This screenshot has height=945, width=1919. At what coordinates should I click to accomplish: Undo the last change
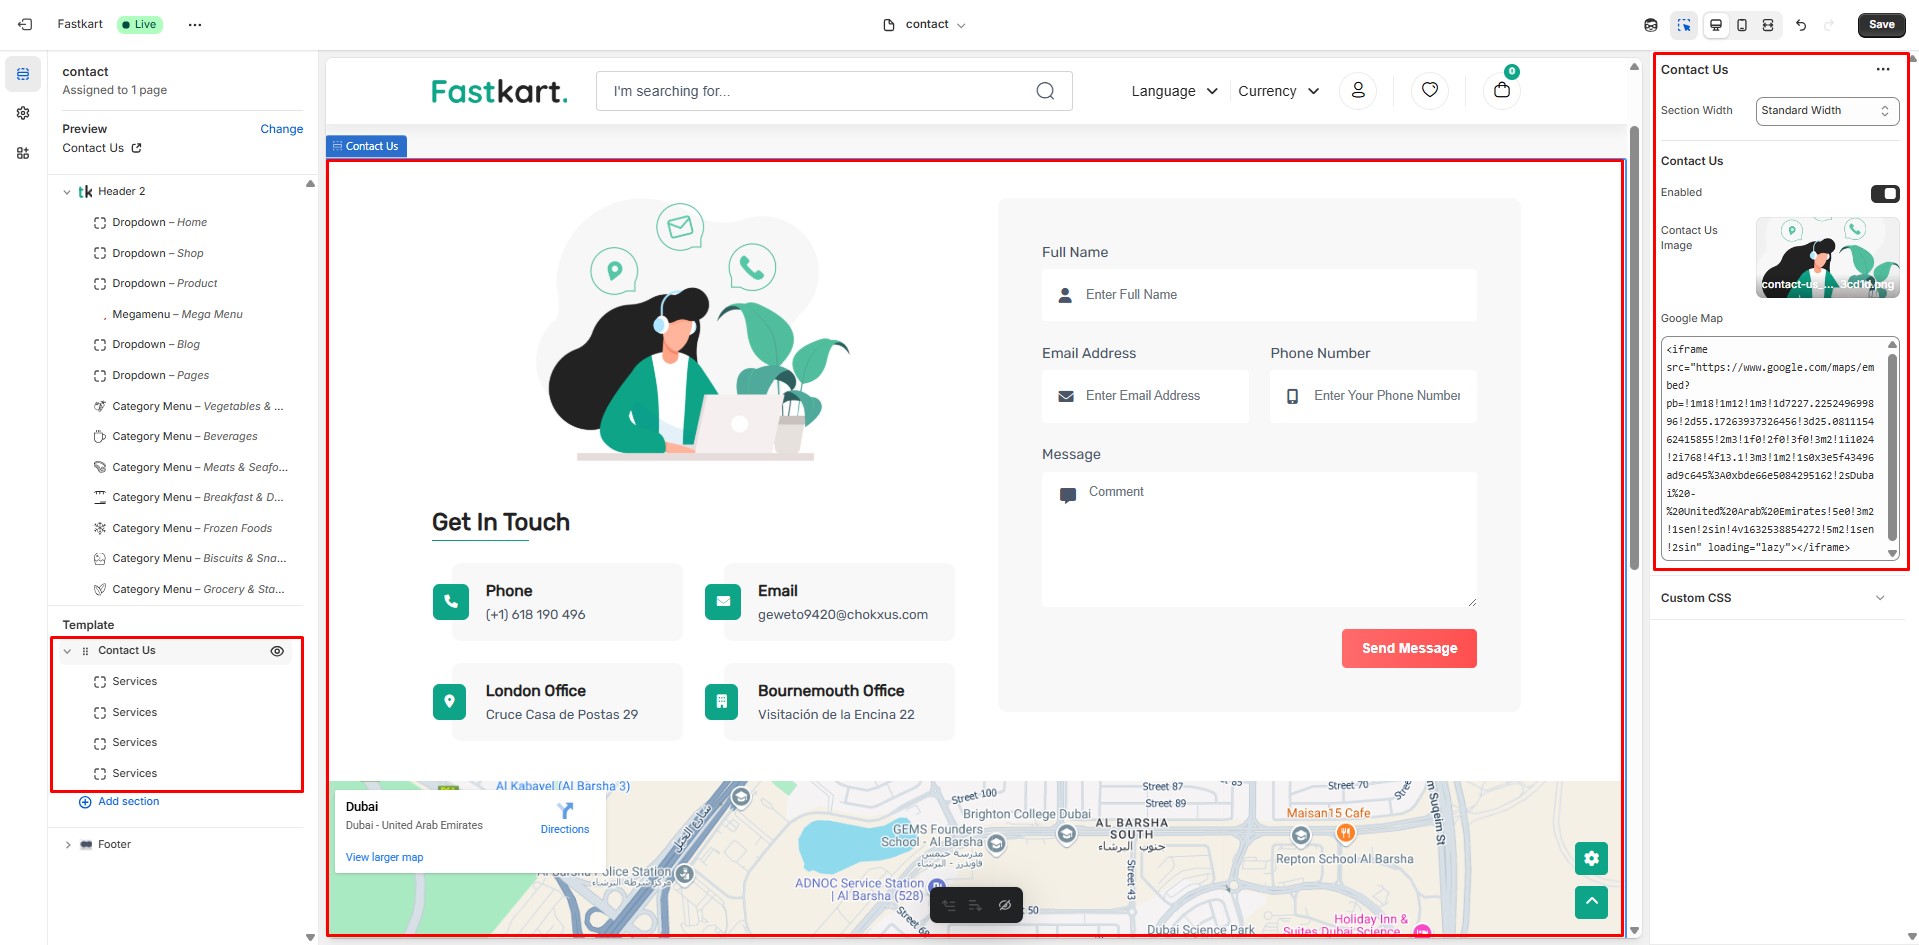tap(1801, 25)
